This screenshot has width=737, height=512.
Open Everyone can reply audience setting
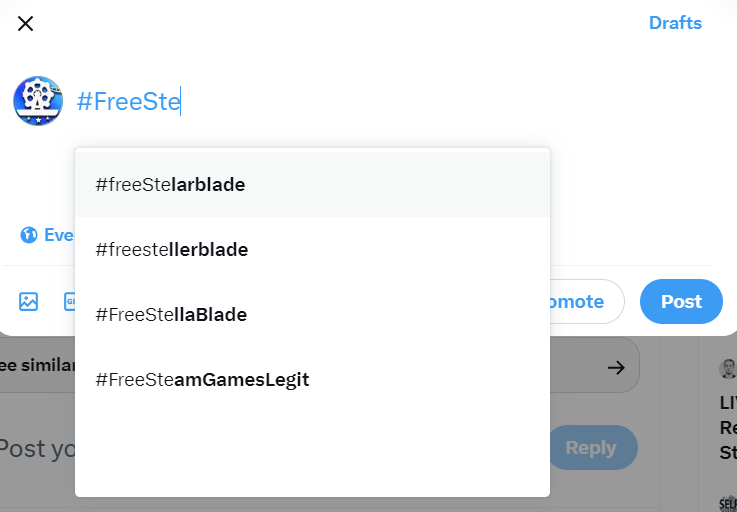click(x=58, y=235)
